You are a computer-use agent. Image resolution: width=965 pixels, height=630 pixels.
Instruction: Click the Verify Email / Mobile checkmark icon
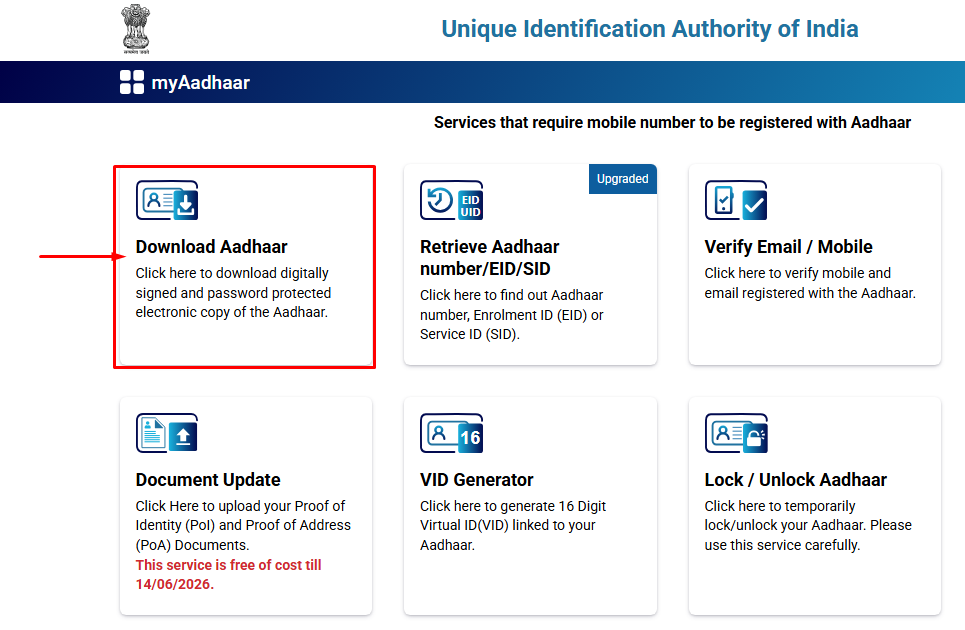tap(736, 200)
